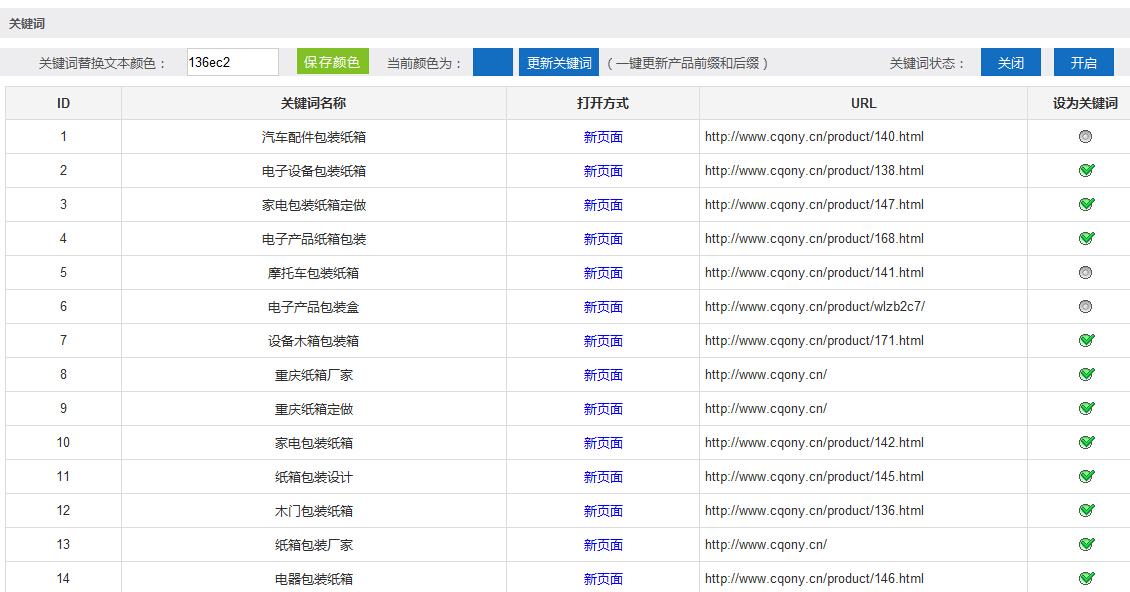Click the 保存颜色 button

point(332,62)
